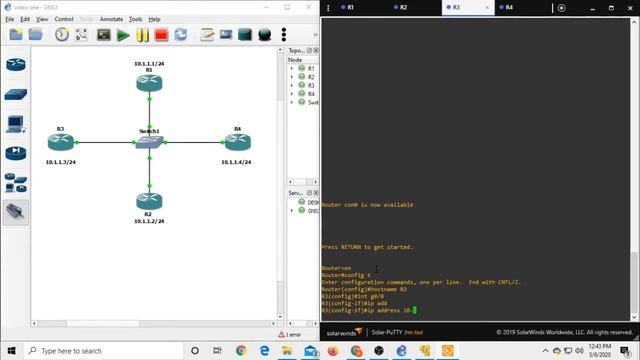Open the Windows Start menu
This screenshot has width=640, height=360.
(11, 351)
